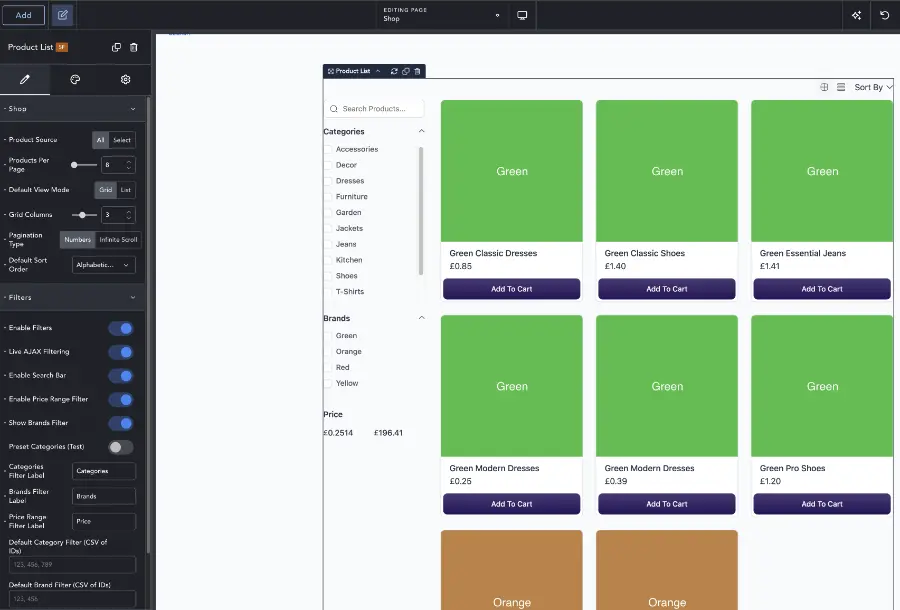900x610 pixels.
Task: Toggle Enable Filters switch
Action: 121,328
